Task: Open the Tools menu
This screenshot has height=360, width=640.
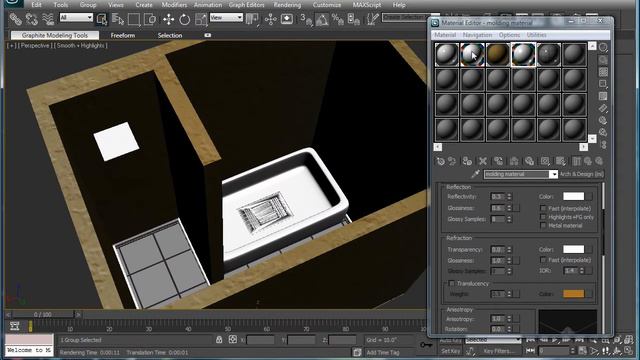Action: coord(60,5)
